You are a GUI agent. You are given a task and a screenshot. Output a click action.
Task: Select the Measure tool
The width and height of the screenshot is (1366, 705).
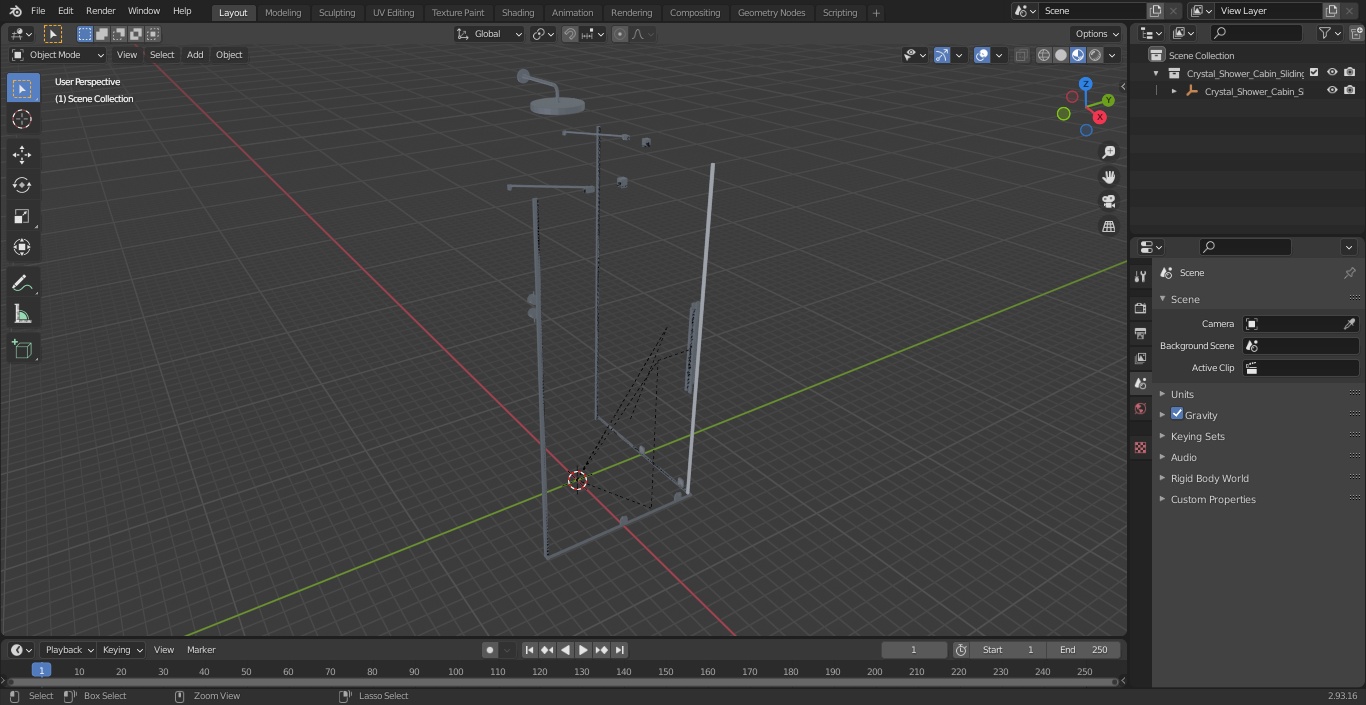pos(22,315)
